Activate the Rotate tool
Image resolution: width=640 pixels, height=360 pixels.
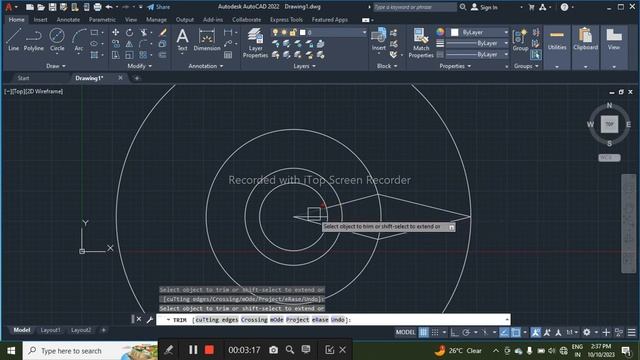pyautogui.click(x=129, y=32)
